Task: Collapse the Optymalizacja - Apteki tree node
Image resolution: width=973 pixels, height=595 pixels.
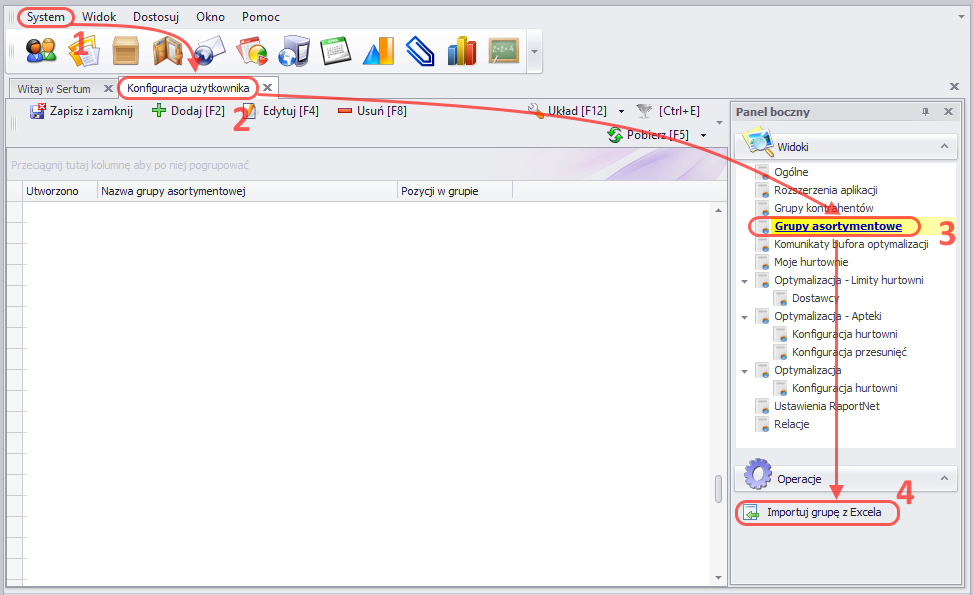Action: pyautogui.click(x=744, y=317)
